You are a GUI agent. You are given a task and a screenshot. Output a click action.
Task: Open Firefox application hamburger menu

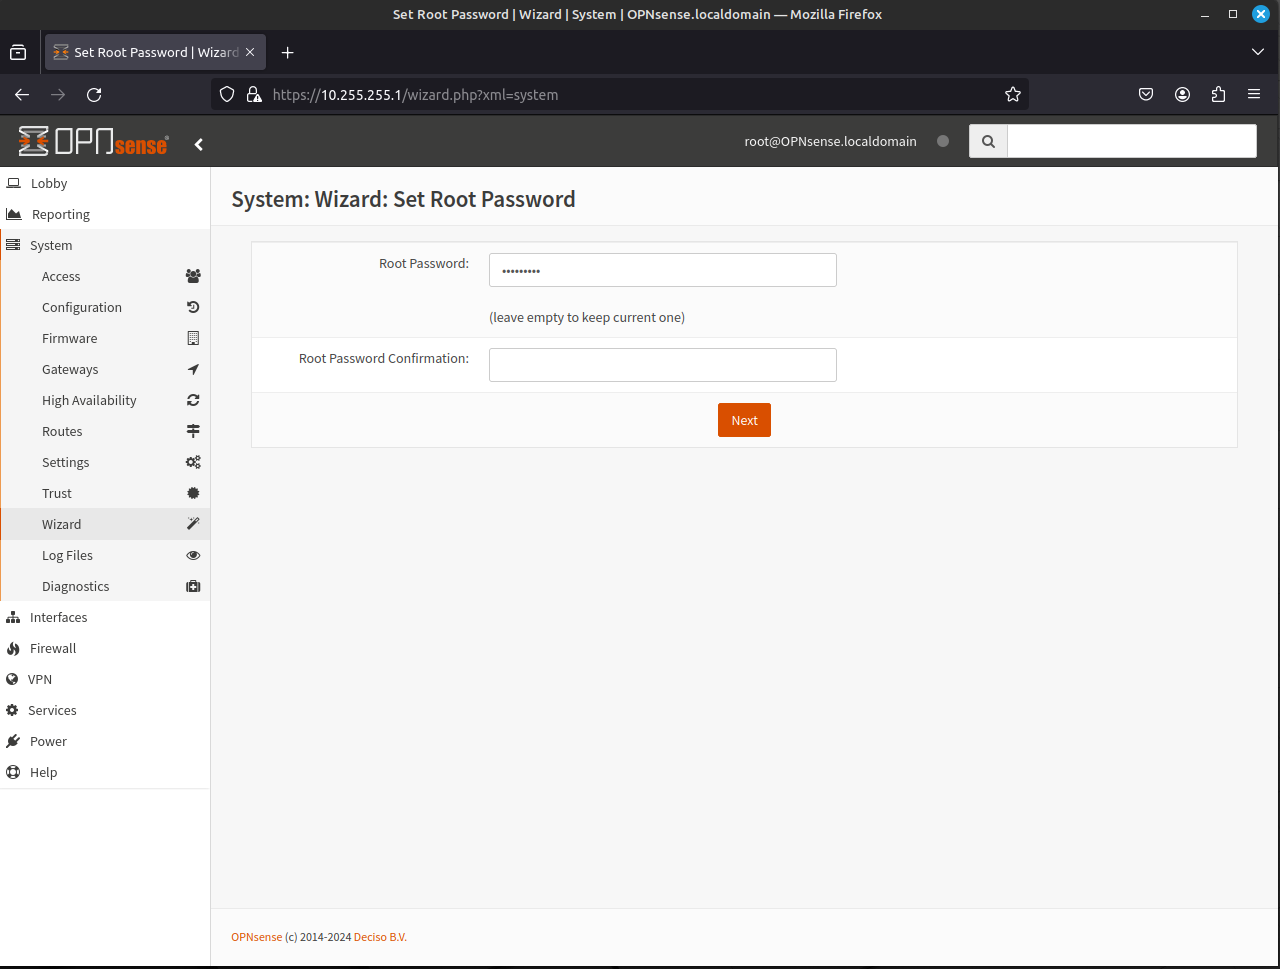(x=1254, y=94)
